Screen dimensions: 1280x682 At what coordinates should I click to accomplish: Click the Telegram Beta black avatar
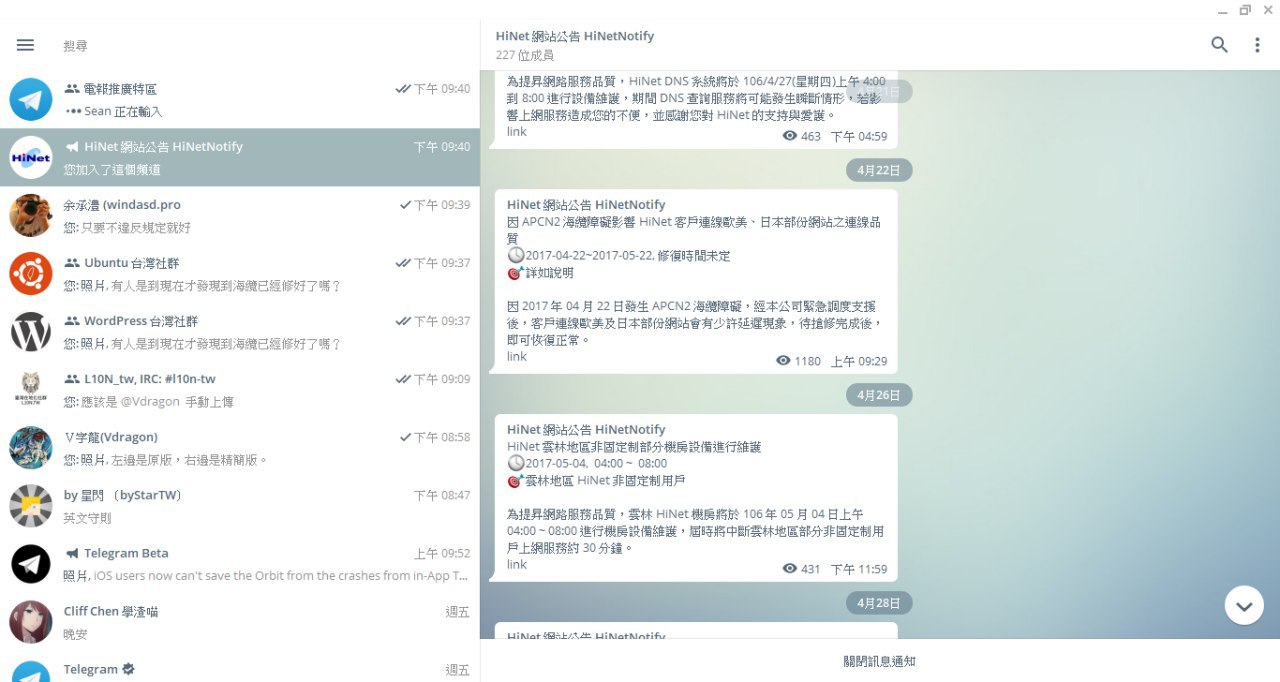(x=31, y=563)
